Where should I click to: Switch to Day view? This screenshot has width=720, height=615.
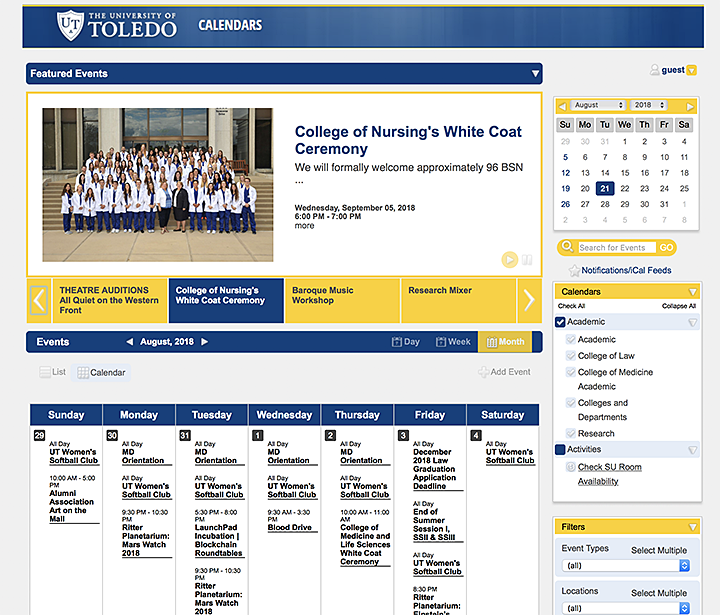pos(405,342)
